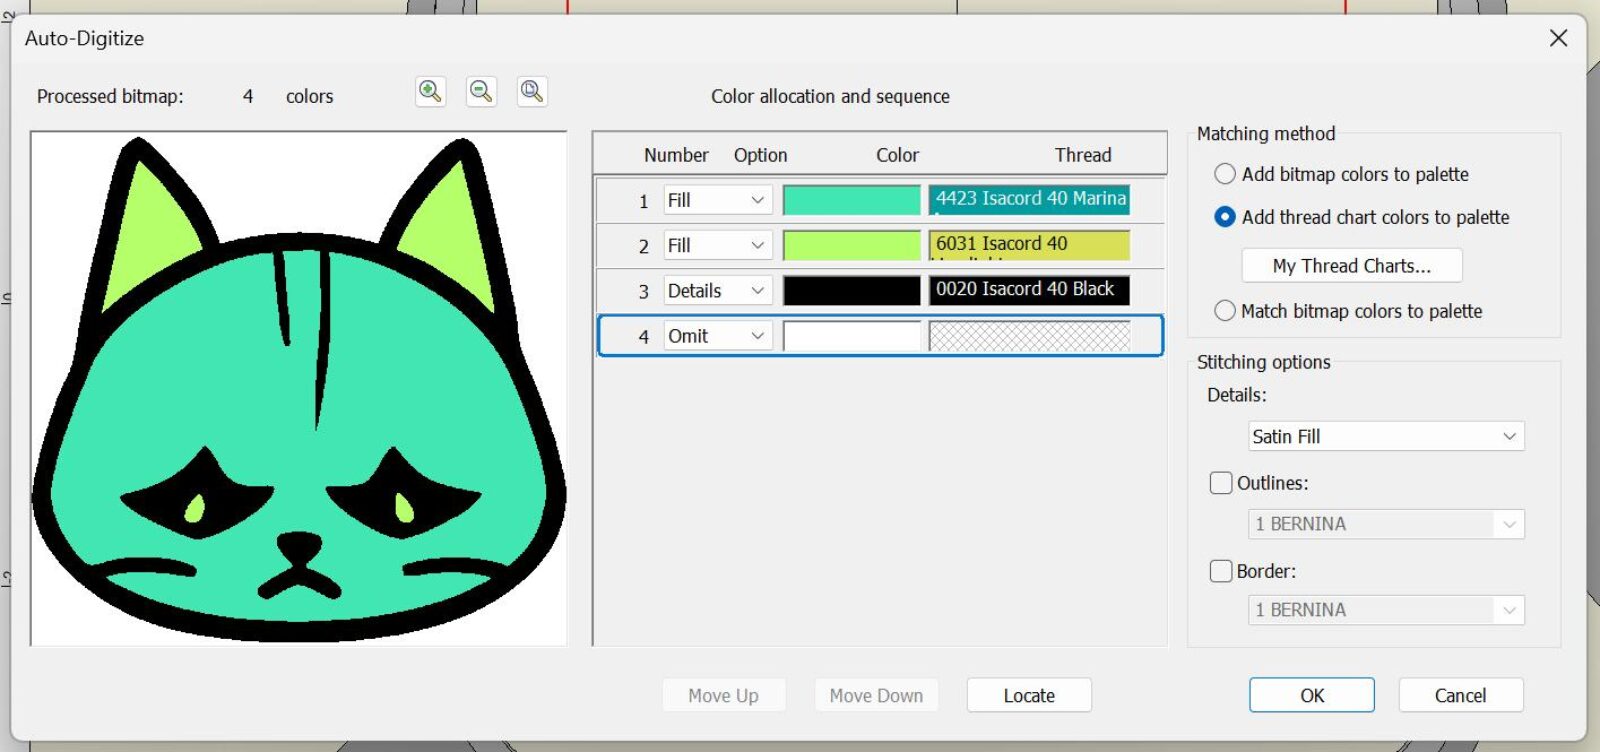Select the black color swatch in row 3
Viewport: 1600px width, 752px height.
click(851, 290)
